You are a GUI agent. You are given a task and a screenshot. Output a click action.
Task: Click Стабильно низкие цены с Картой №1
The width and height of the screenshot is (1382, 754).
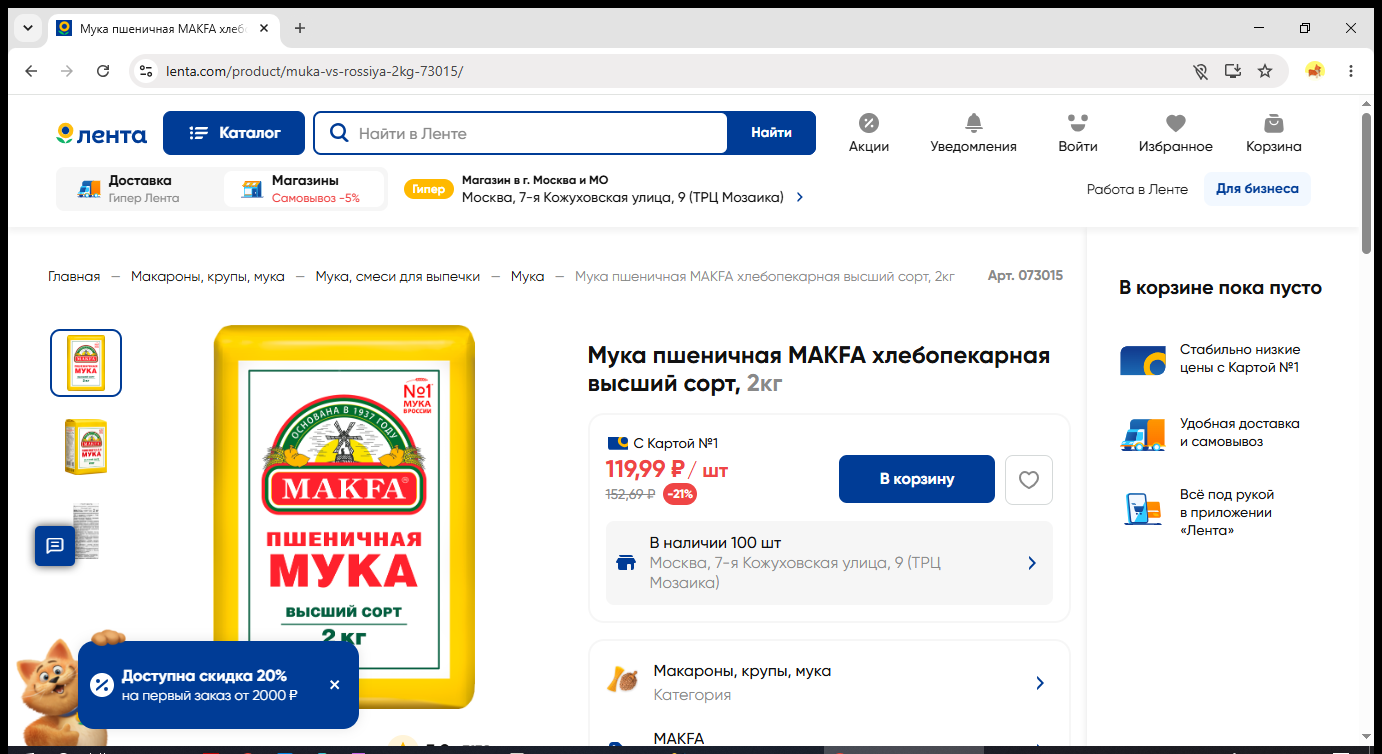point(1210,359)
